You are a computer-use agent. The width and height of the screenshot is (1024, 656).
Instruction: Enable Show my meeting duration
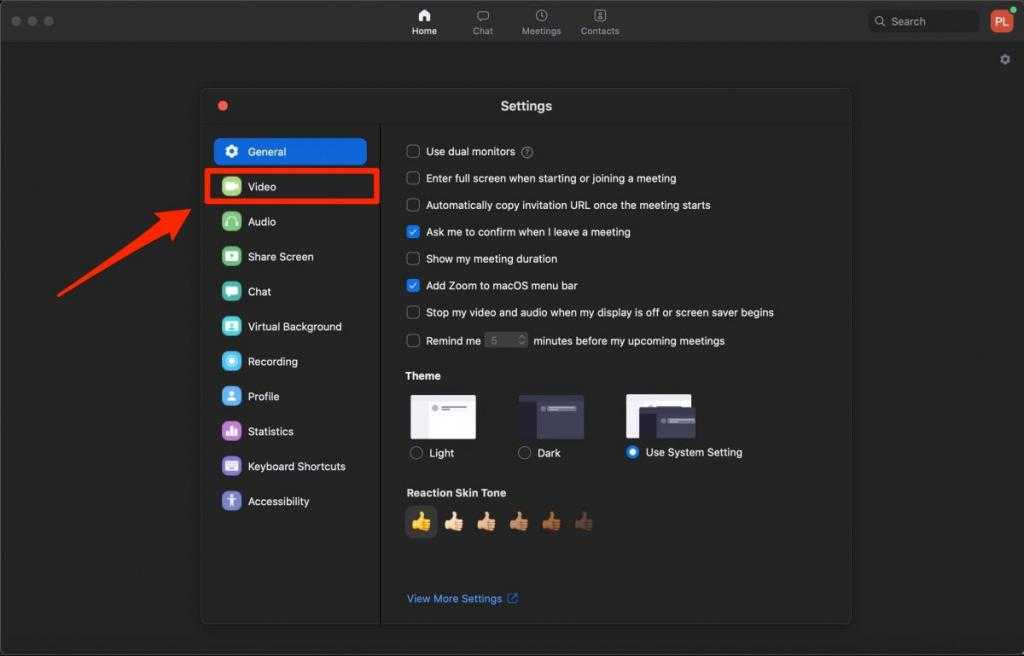(x=413, y=259)
